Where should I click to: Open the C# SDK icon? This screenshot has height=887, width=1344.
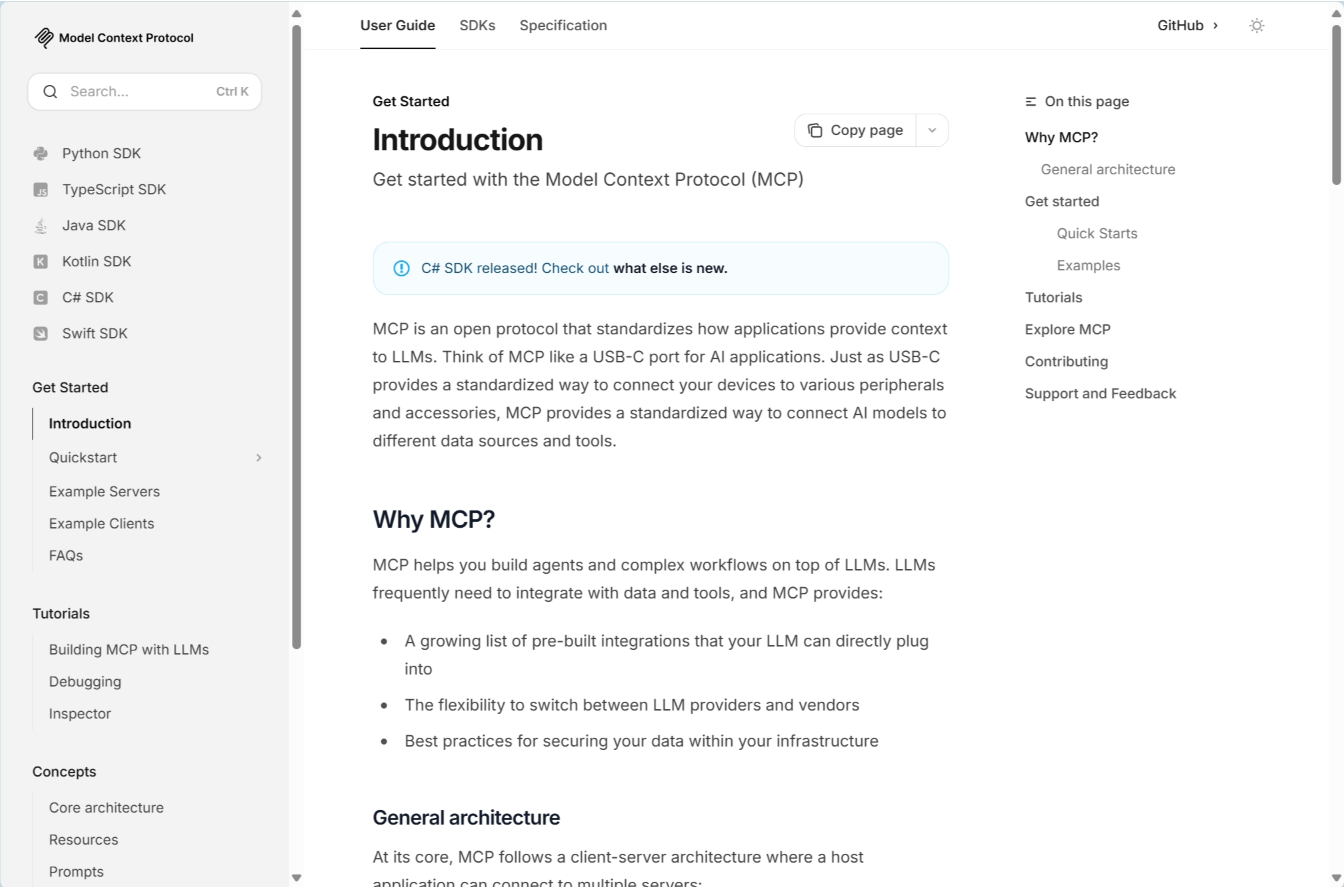(40, 298)
